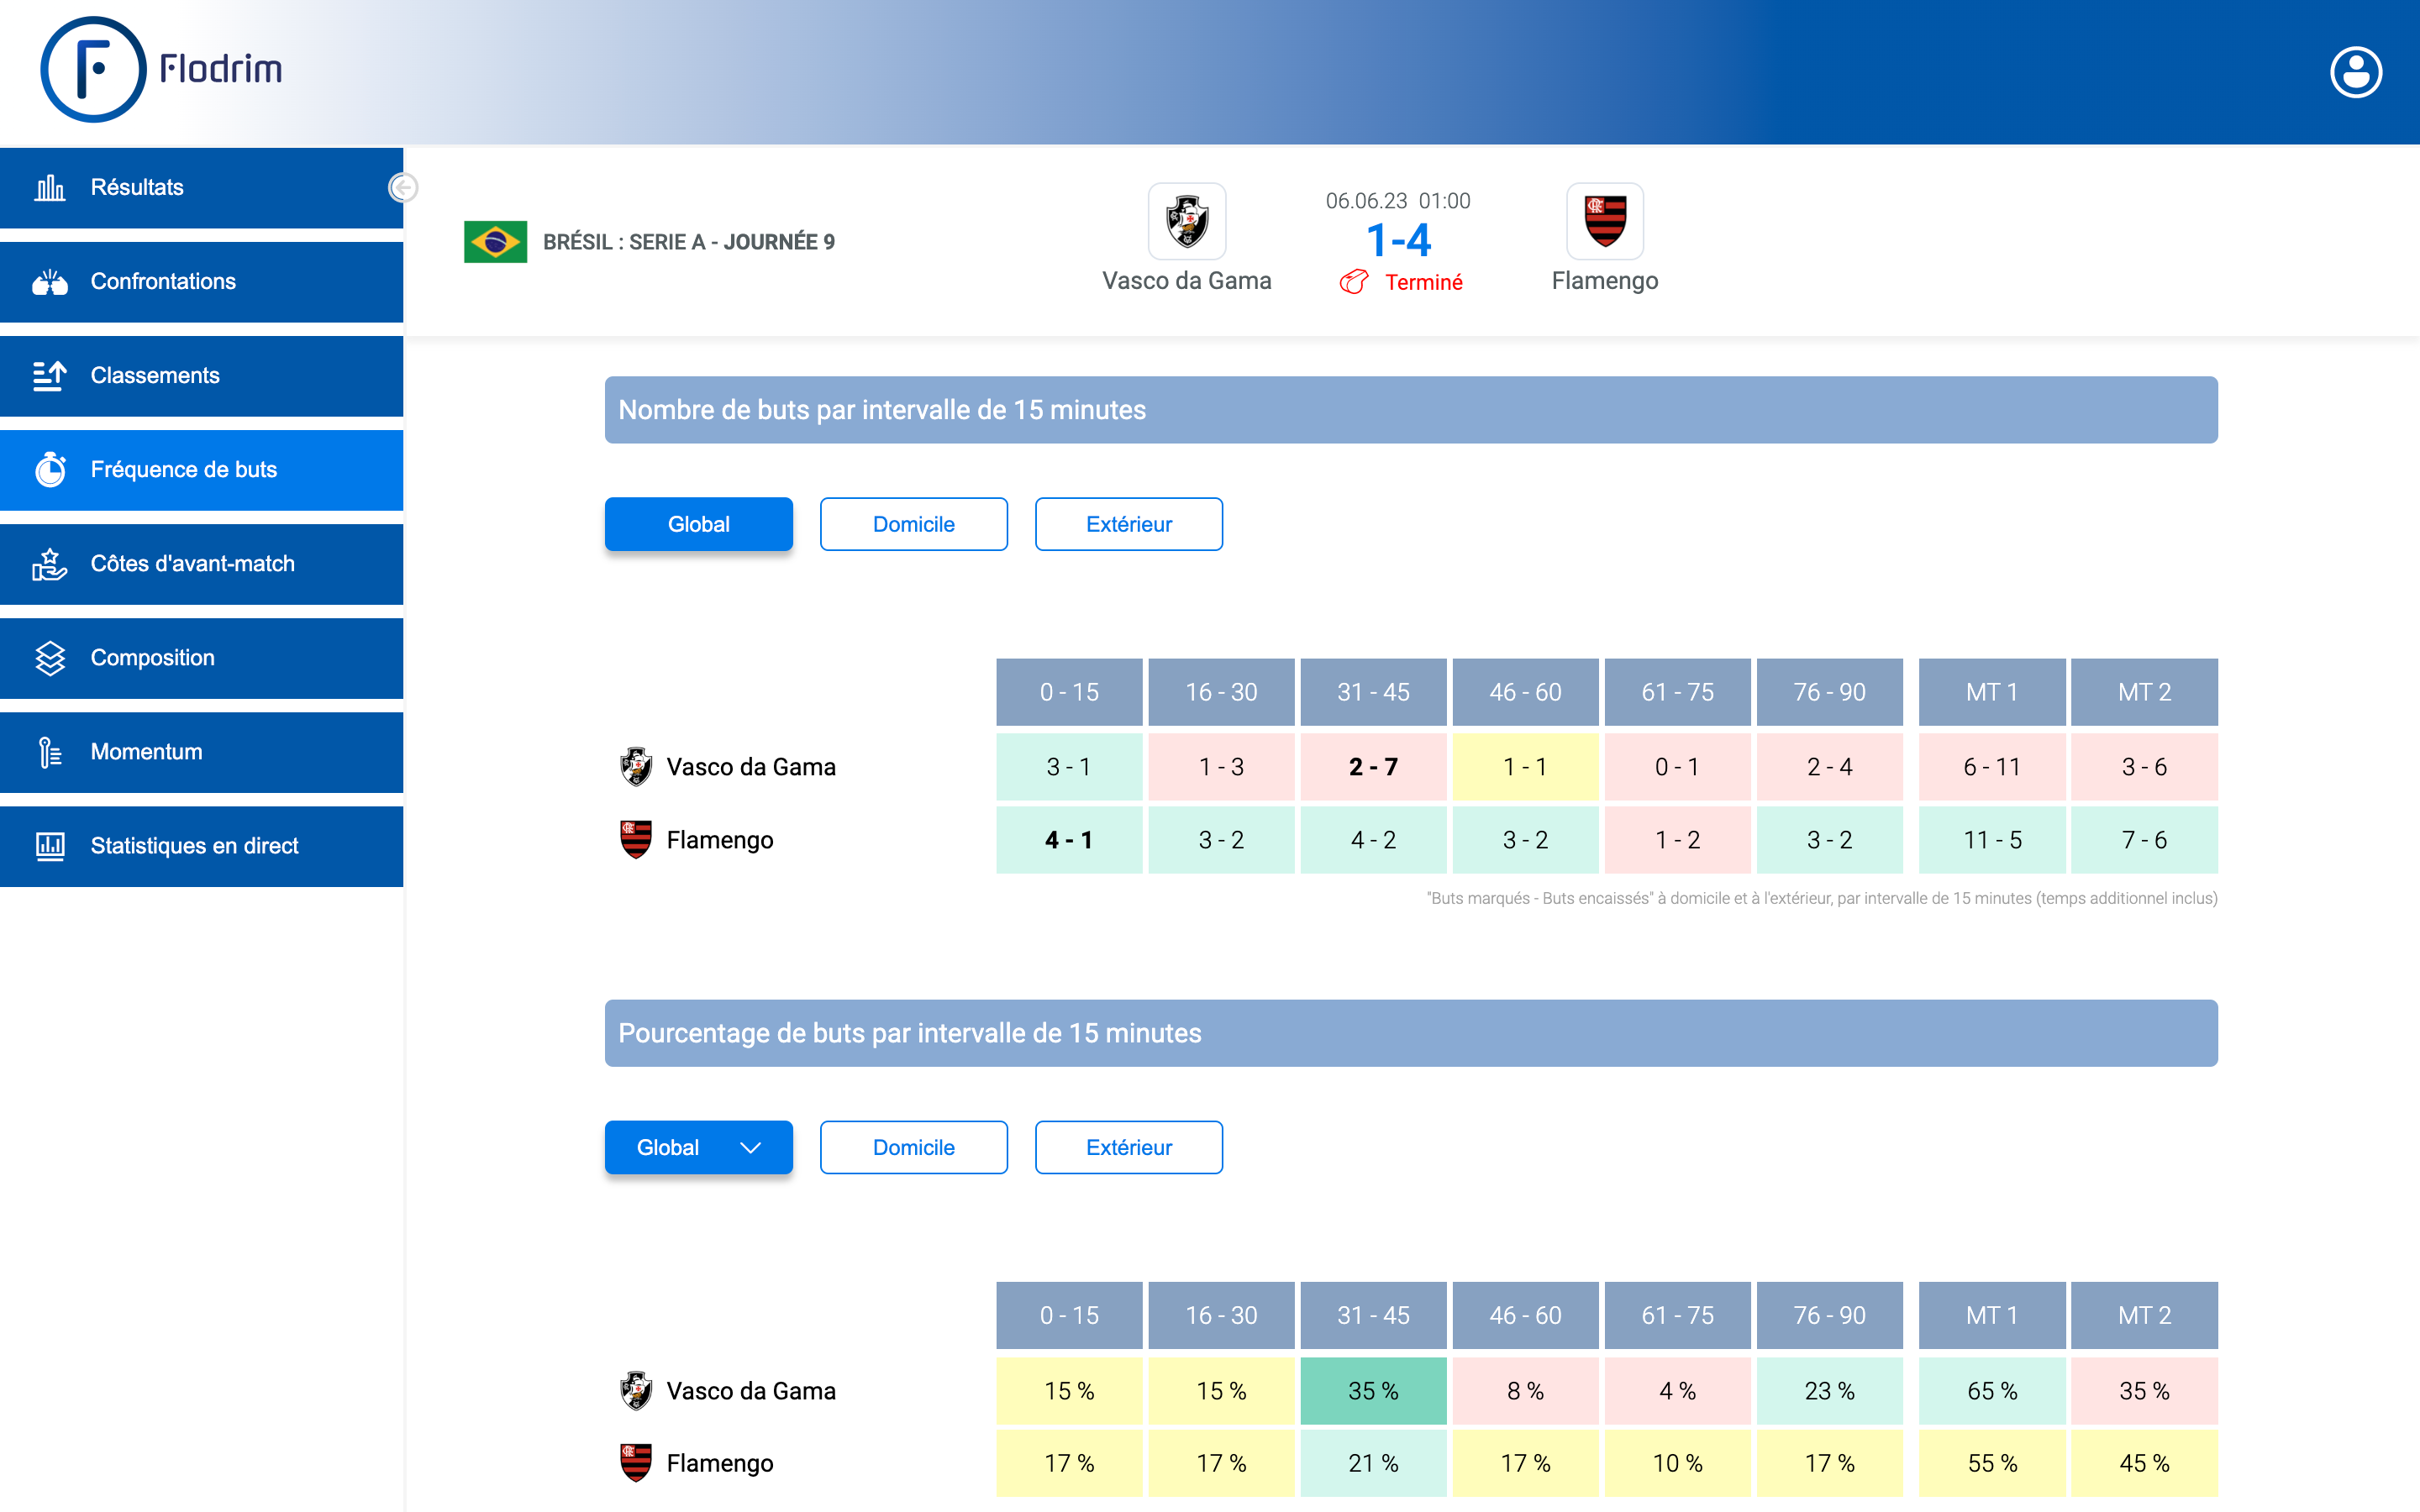Click the Composition layers icon
The height and width of the screenshot is (1512, 2420).
[x=49, y=657]
